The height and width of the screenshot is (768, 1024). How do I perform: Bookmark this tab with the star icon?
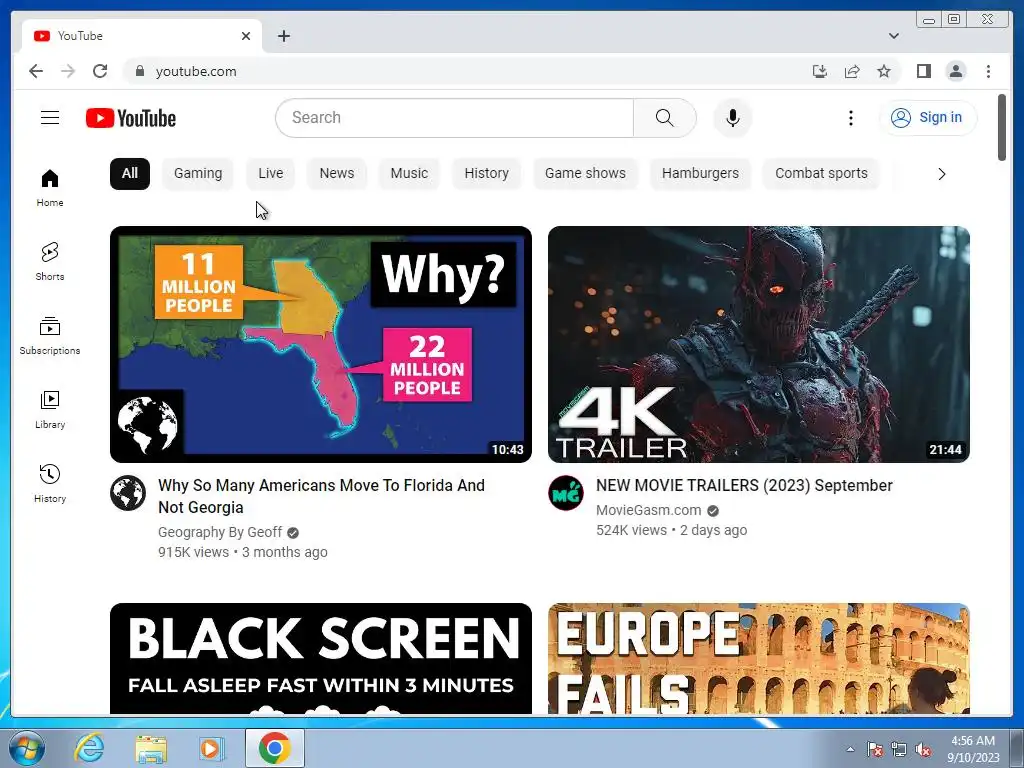pos(884,71)
